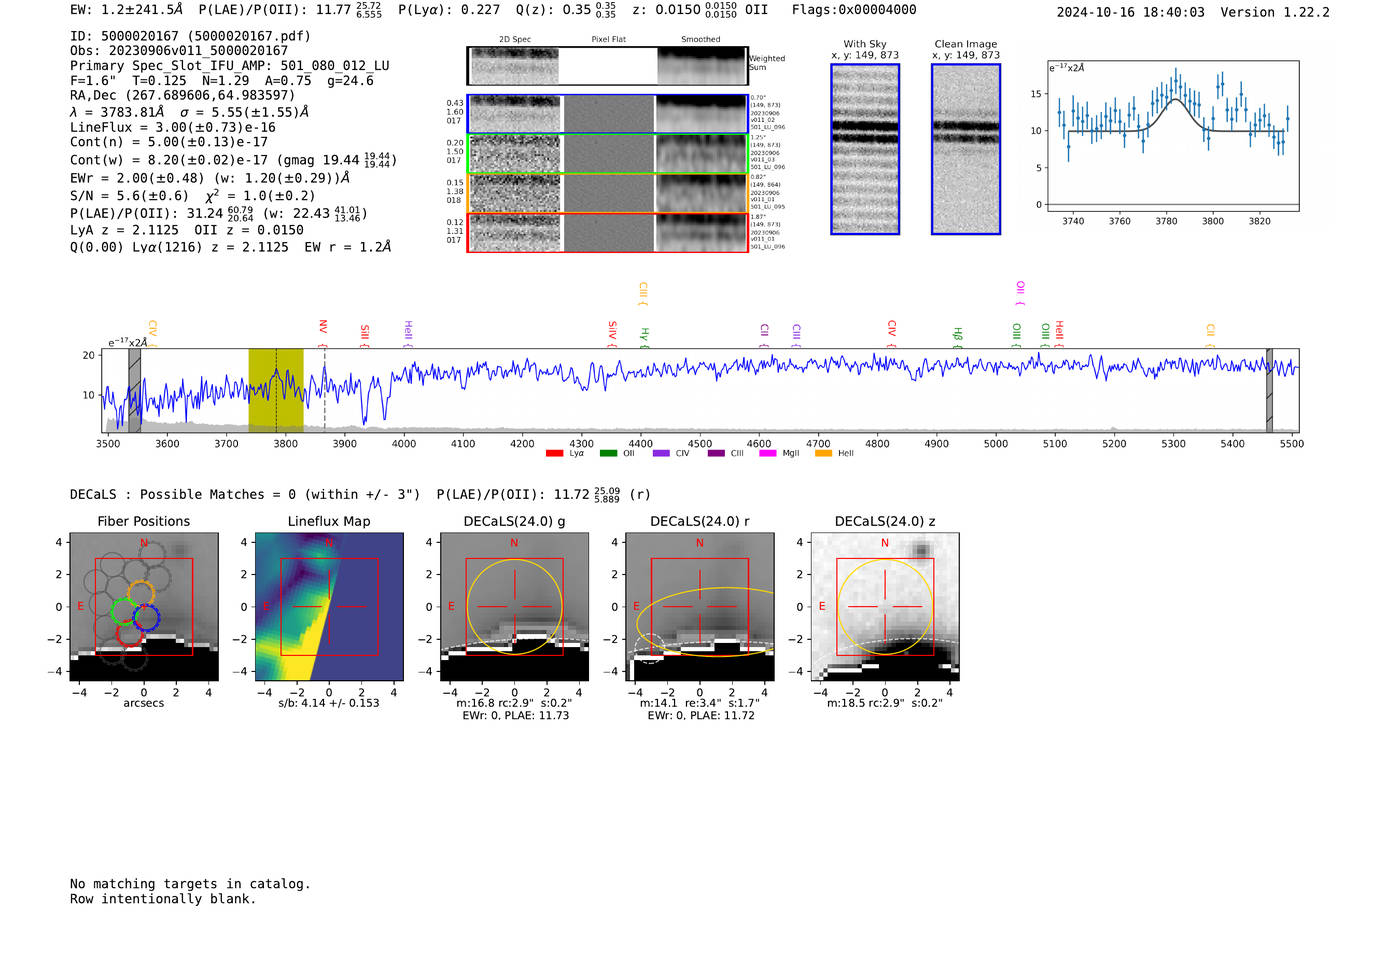Click the green Hγ line marker
The width and height of the screenshot is (1400, 953).
645,336
